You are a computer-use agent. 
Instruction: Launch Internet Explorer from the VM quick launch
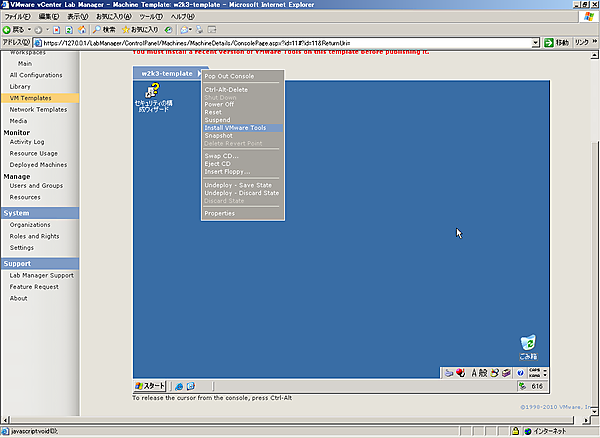click(x=179, y=386)
